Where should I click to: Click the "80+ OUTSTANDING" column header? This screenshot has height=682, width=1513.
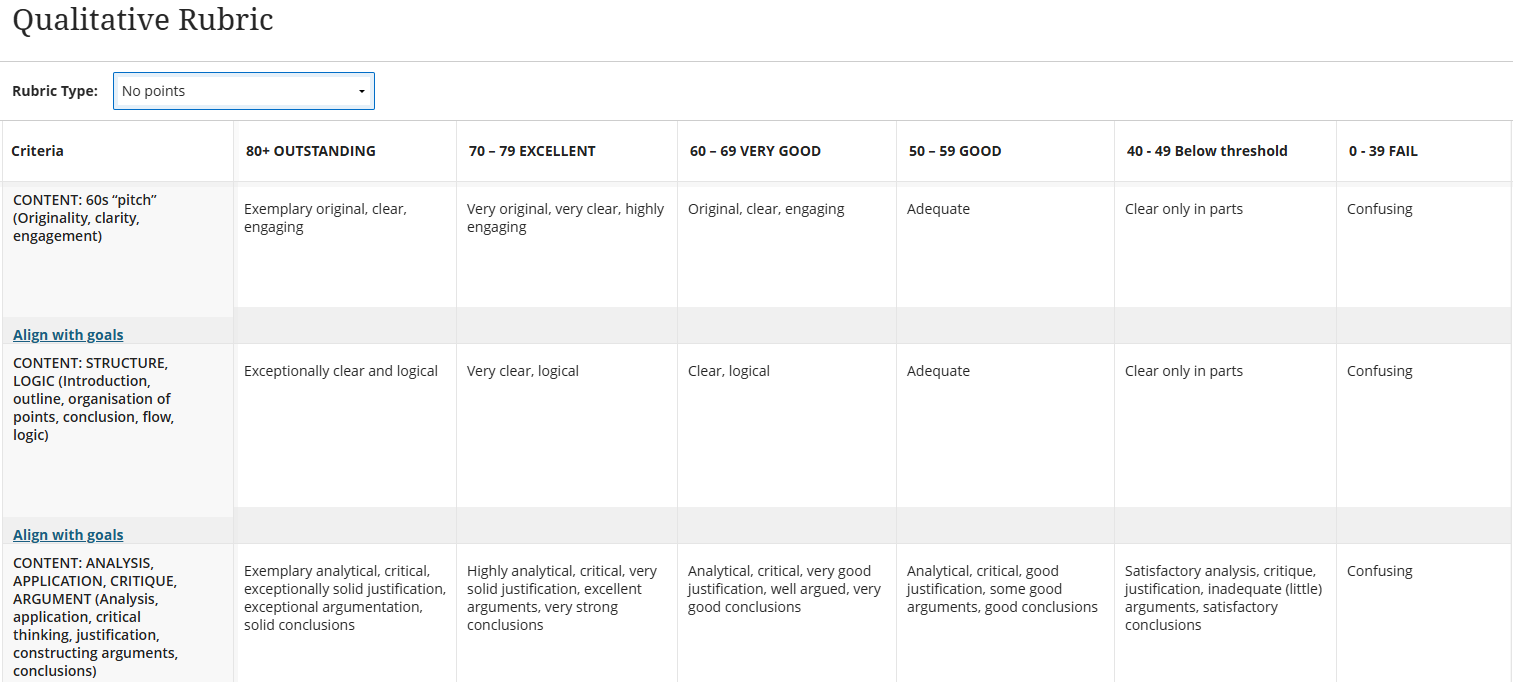pyautogui.click(x=311, y=151)
